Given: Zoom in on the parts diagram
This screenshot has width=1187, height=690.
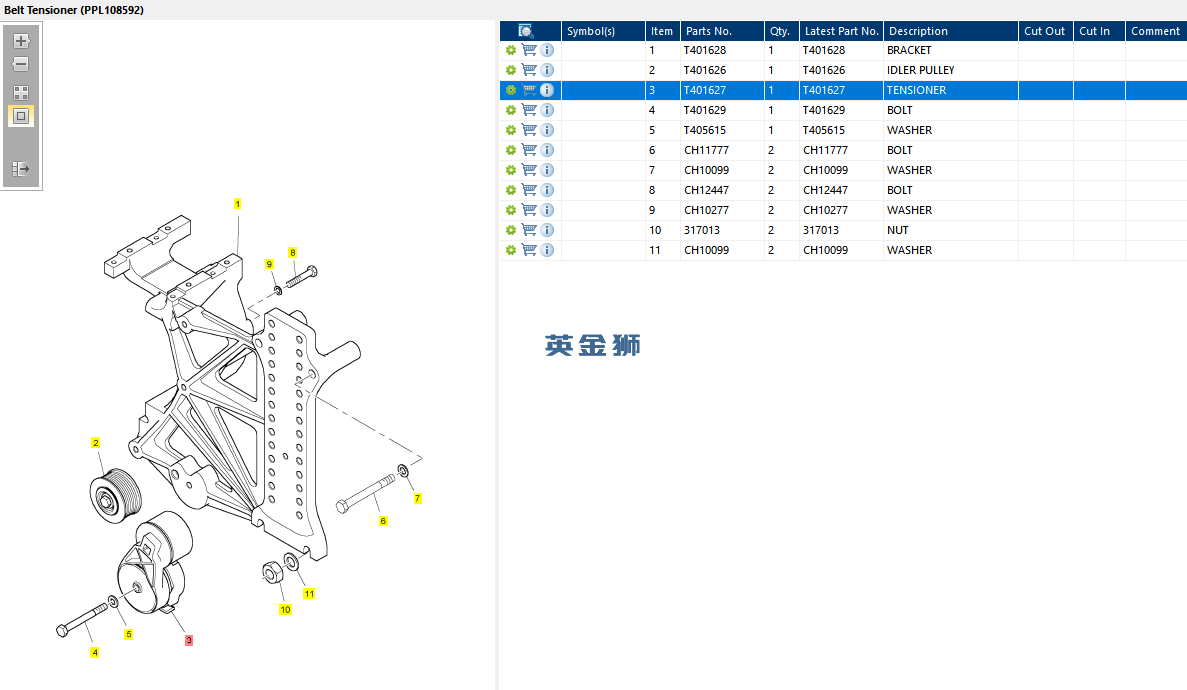Looking at the screenshot, I should tap(21, 41).
